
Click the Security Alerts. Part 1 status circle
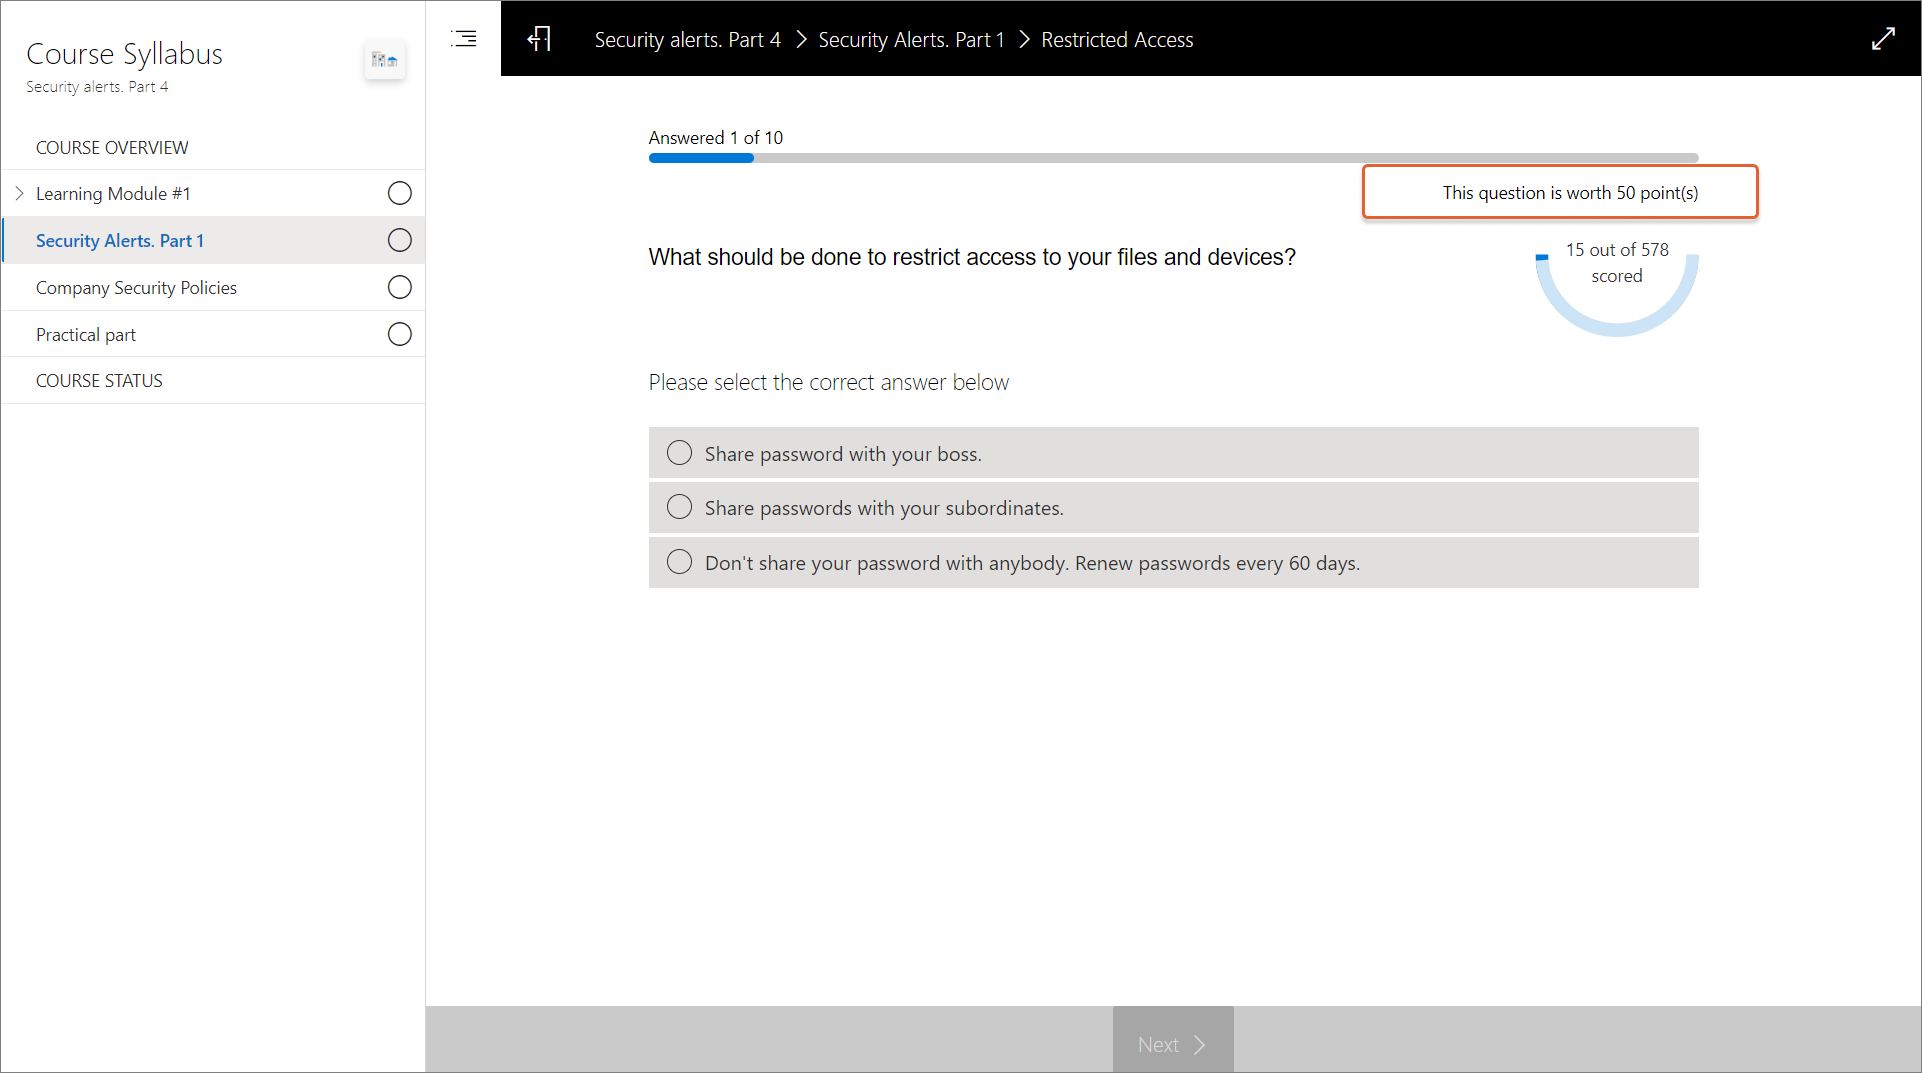(399, 241)
